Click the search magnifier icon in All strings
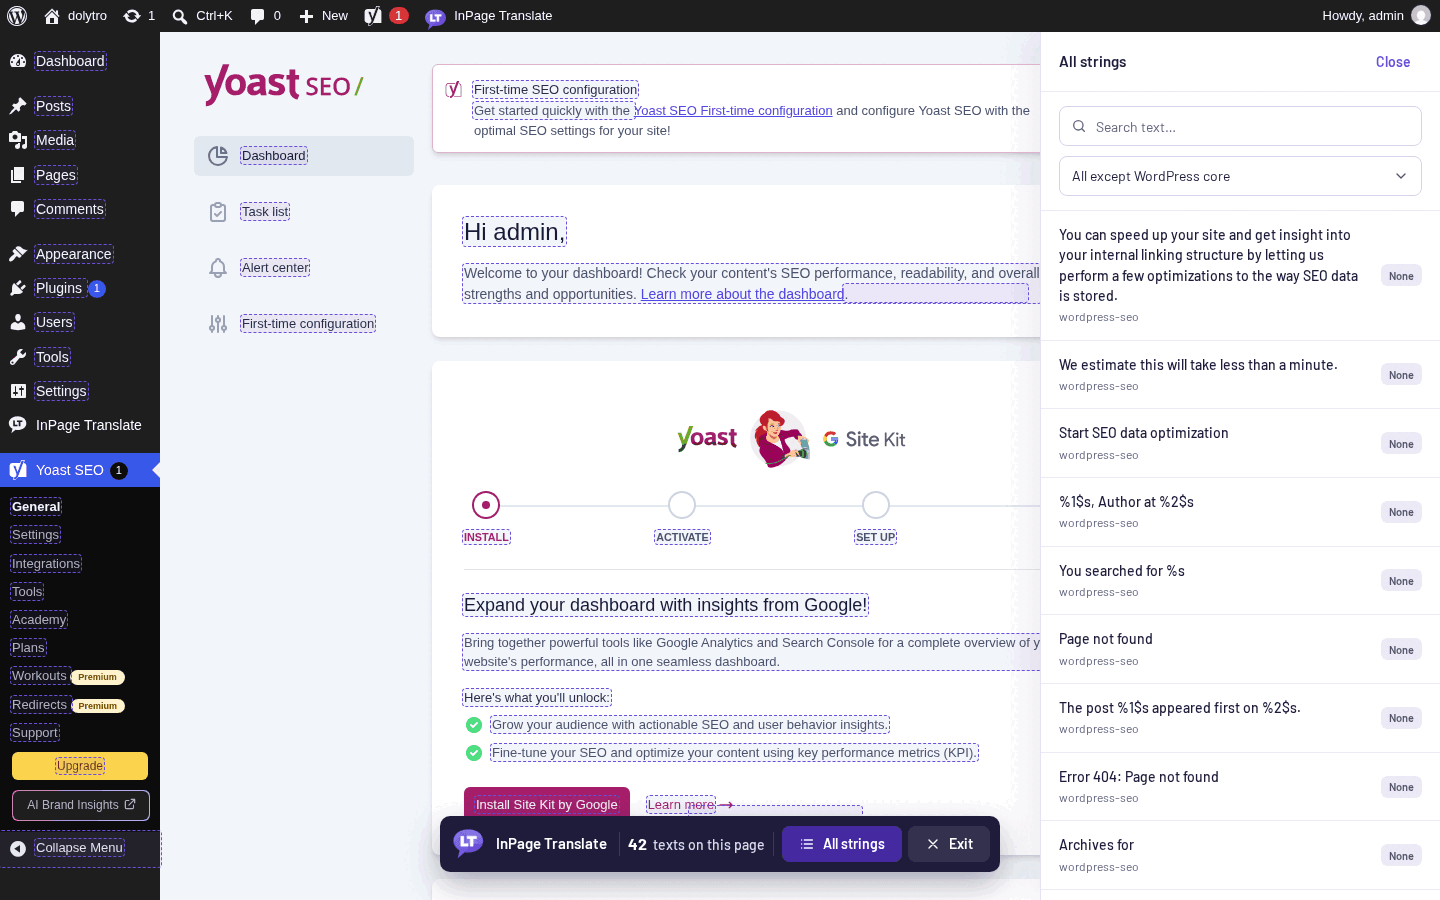Screen dimensions: 1440x900 click(x=1079, y=127)
